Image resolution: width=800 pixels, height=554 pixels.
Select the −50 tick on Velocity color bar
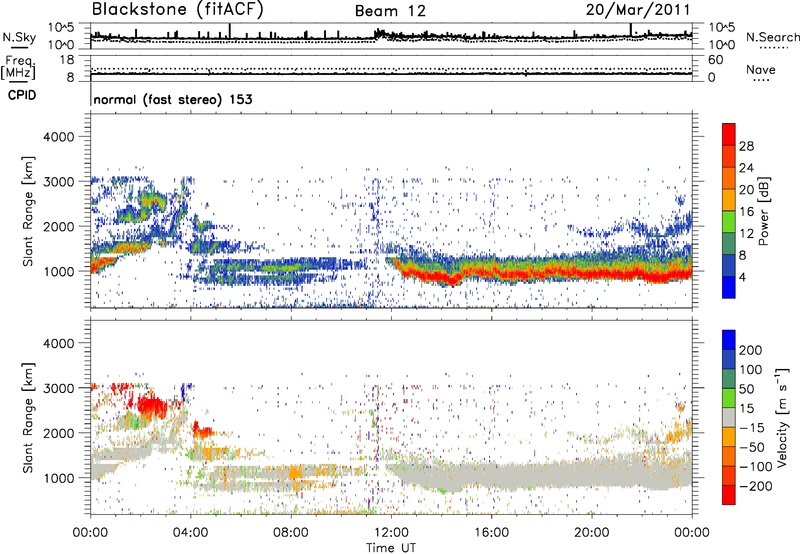tap(752, 447)
